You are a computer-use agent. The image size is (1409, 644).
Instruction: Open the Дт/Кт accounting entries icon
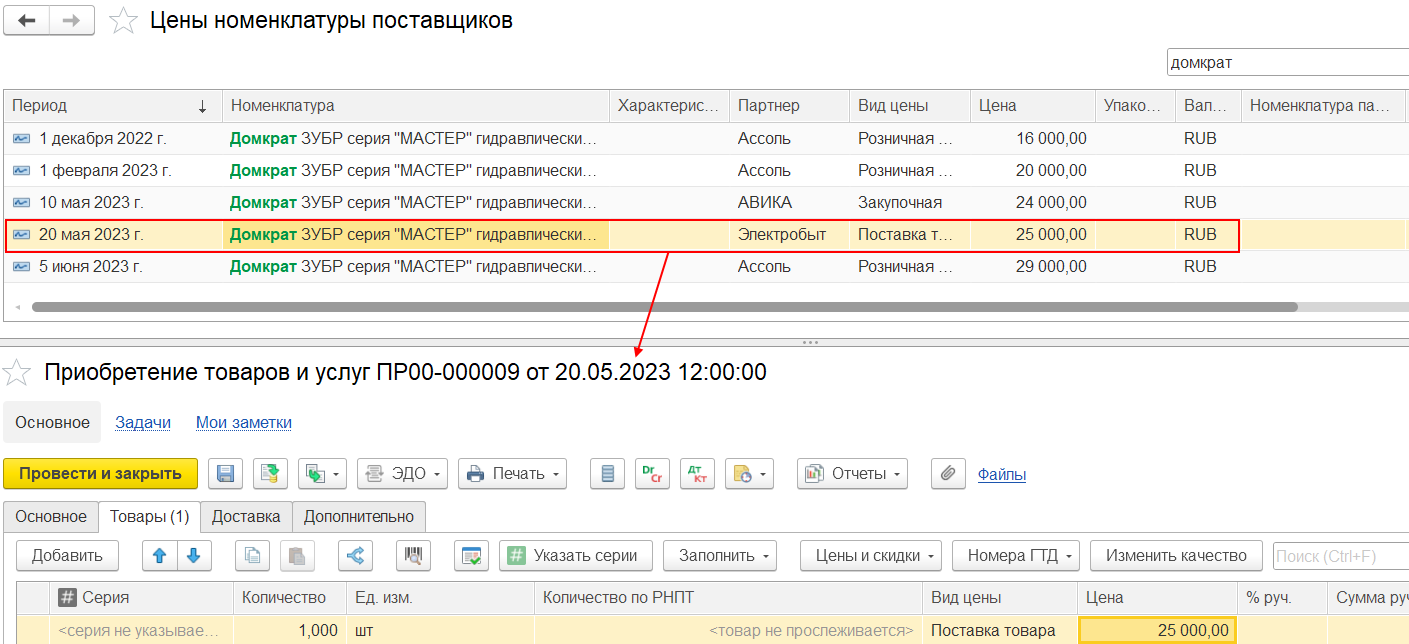pos(696,474)
